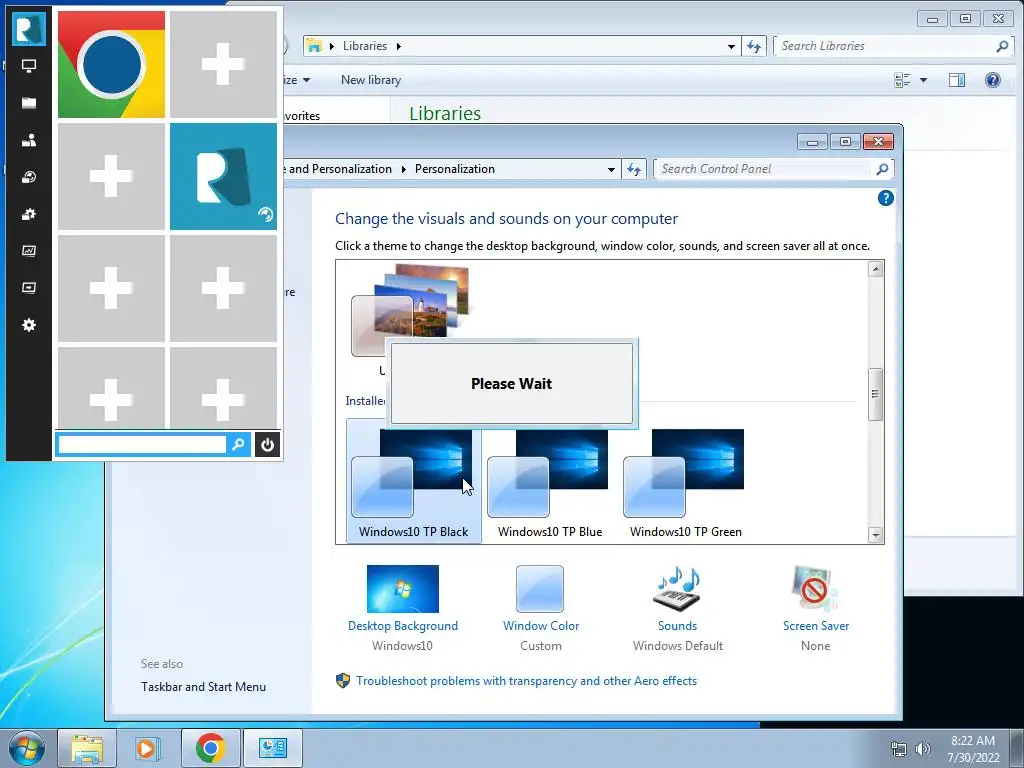Open the user folder icon in the sidebar
Screen dimensions: 1024x768
(x=29, y=140)
